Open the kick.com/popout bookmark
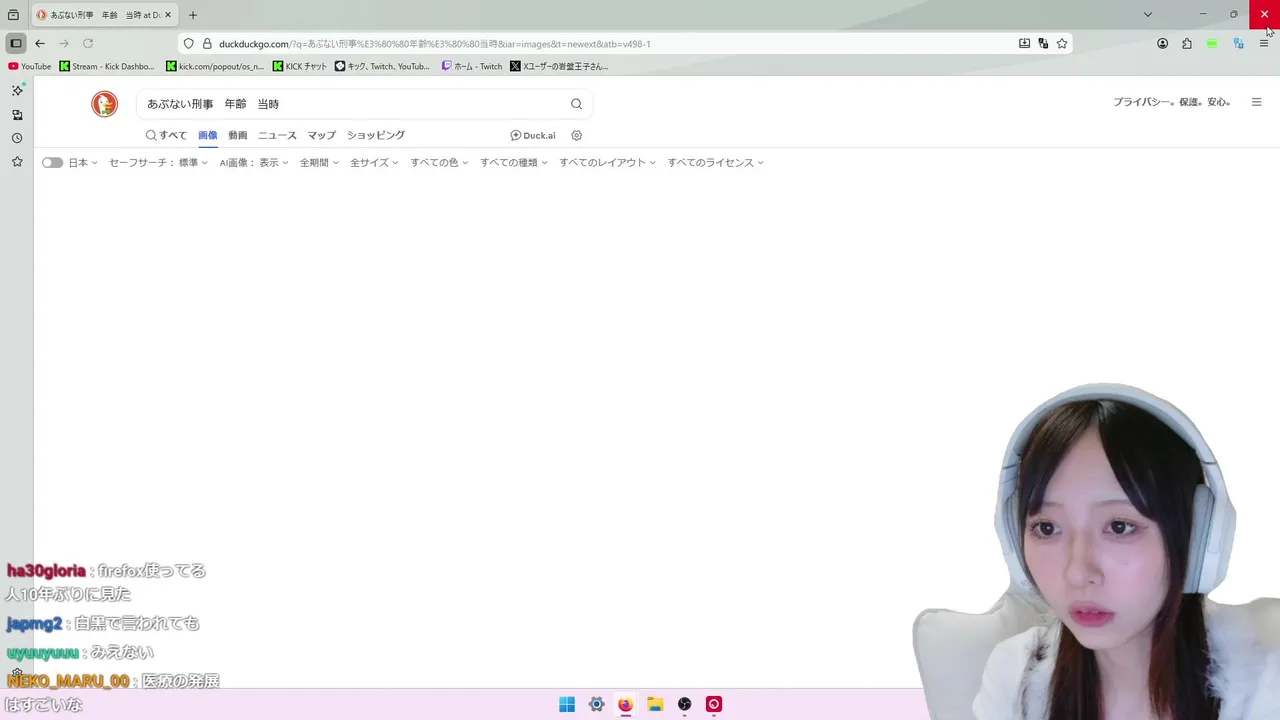 coord(215,66)
